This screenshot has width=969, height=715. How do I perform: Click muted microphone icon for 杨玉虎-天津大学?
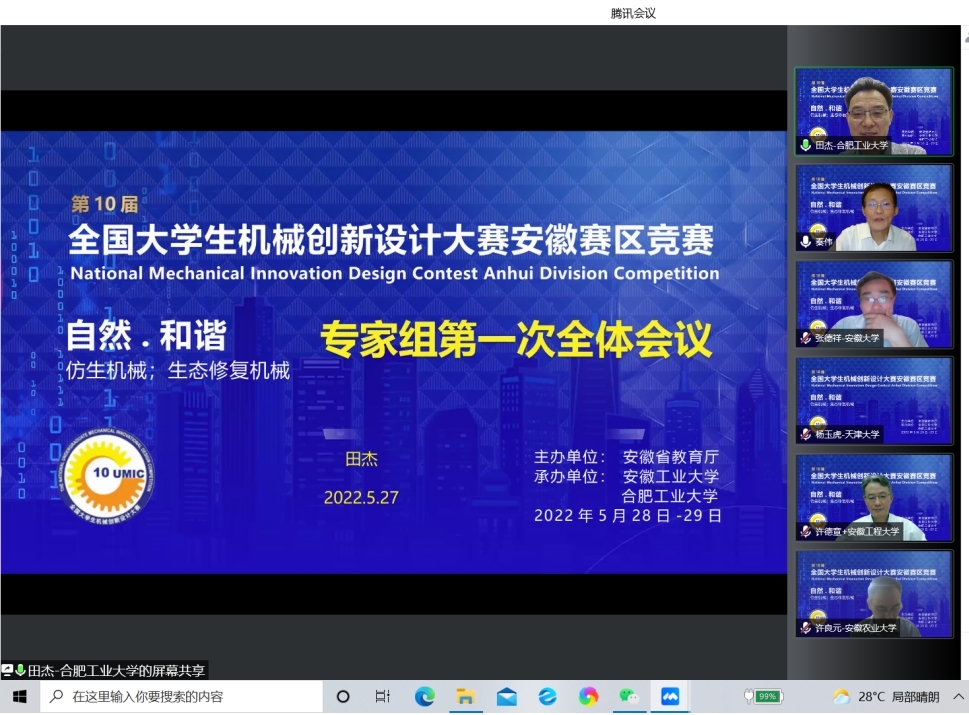pos(805,434)
